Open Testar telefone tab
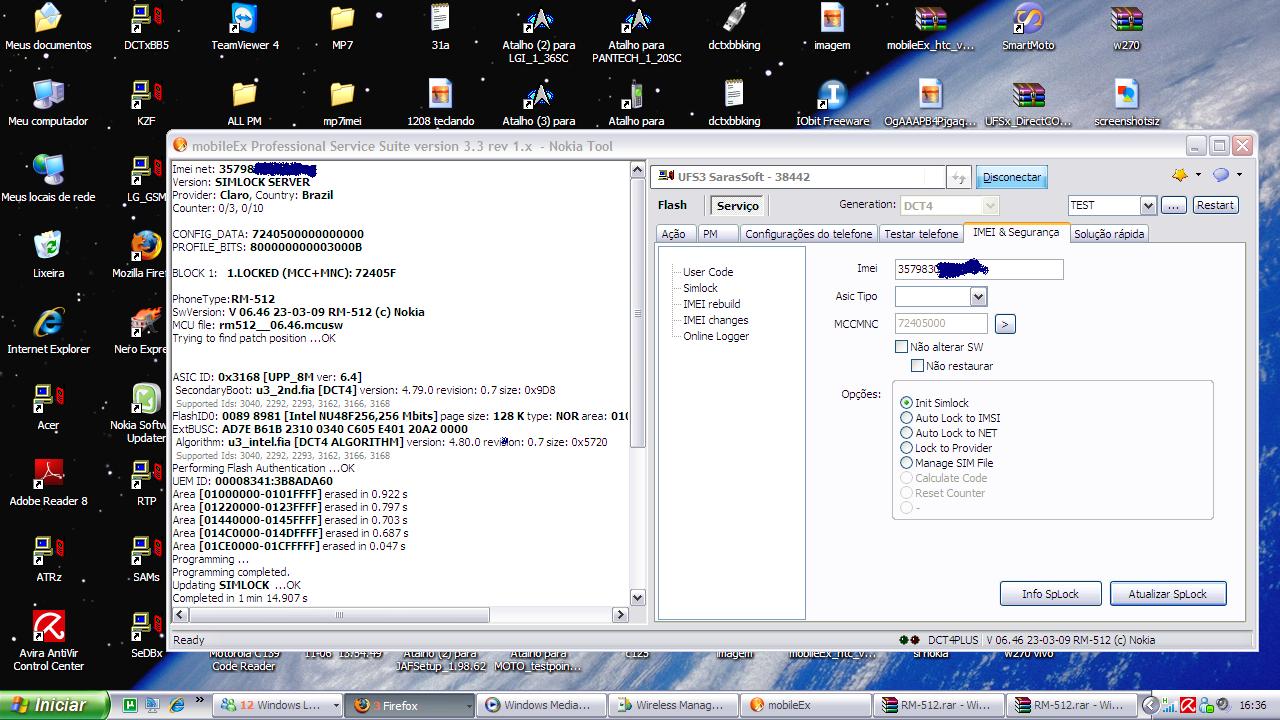 [x=921, y=234]
